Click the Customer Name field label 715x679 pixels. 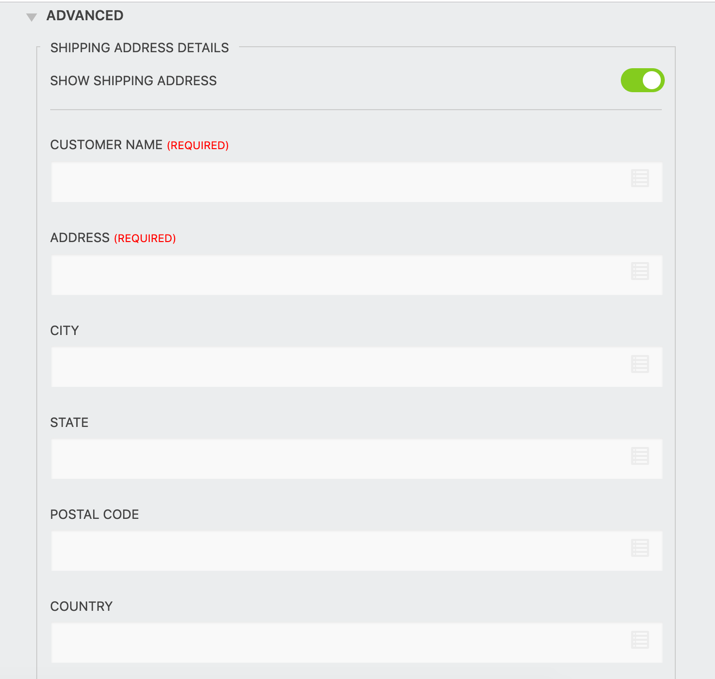point(106,145)
